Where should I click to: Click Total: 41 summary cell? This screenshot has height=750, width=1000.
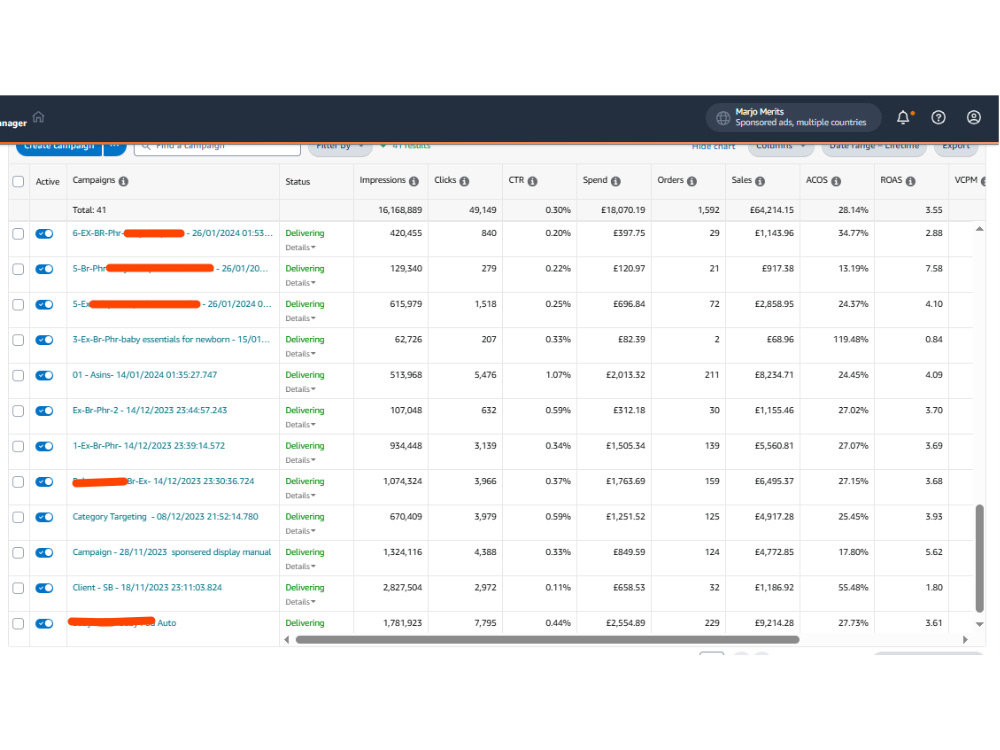[x=89, y=210]
